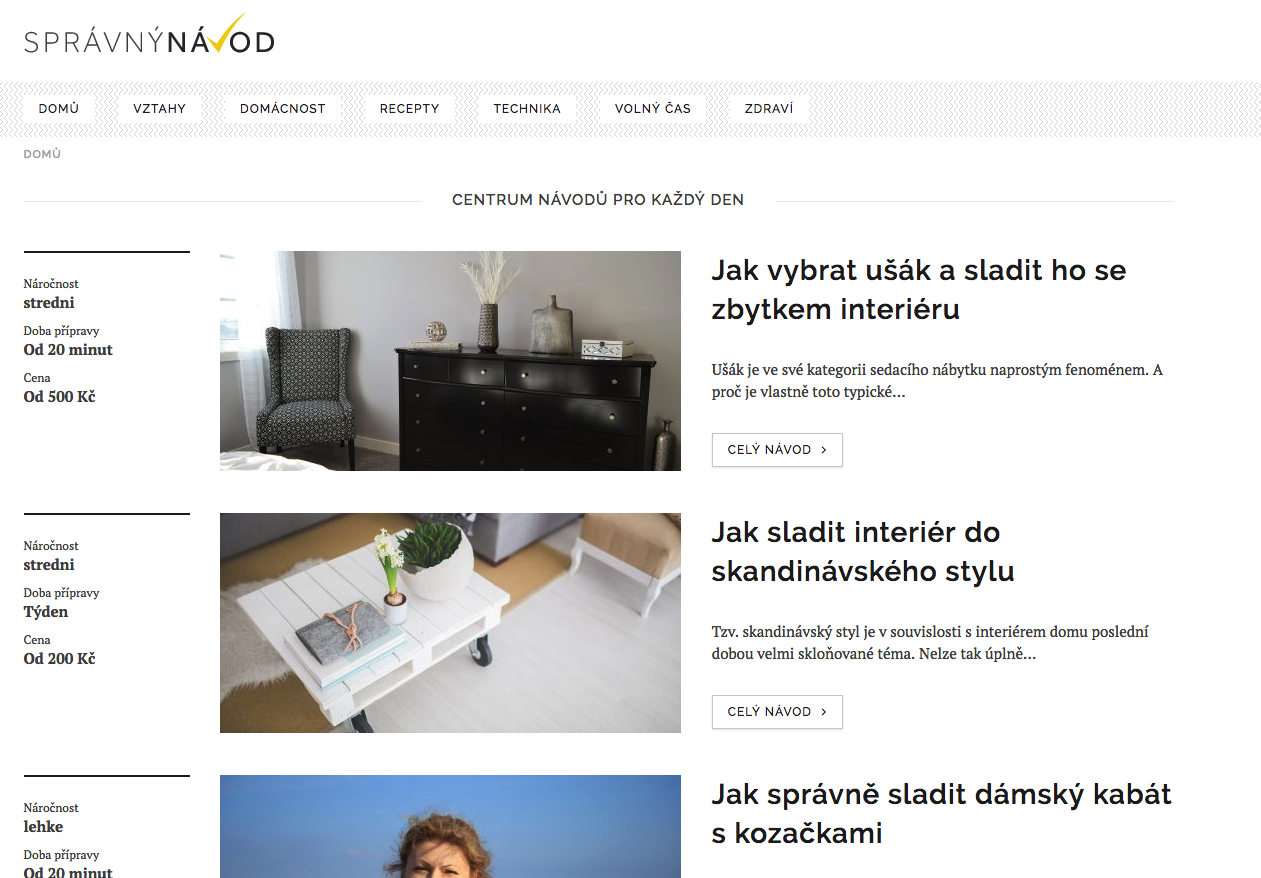
Task: Open the armchair and dresser photo
Action: click(450, 361)
